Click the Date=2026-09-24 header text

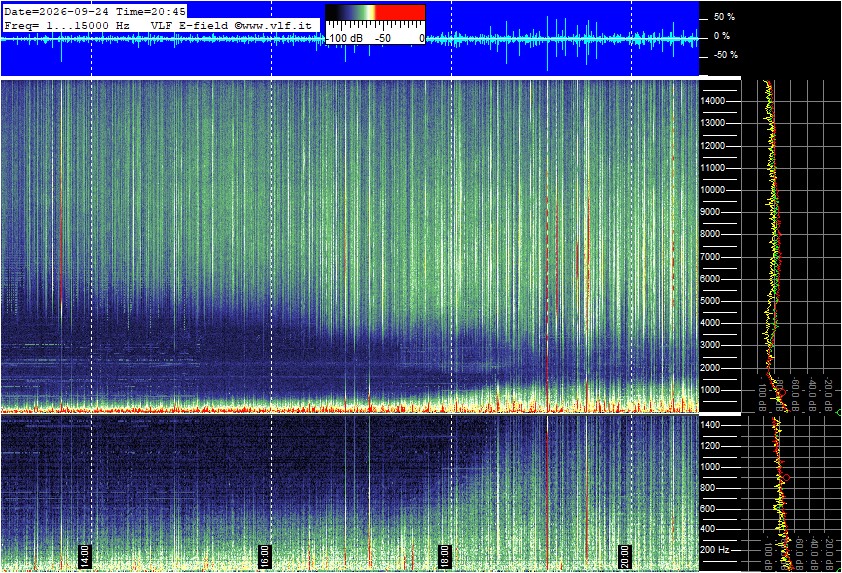(x=57, y=11)
